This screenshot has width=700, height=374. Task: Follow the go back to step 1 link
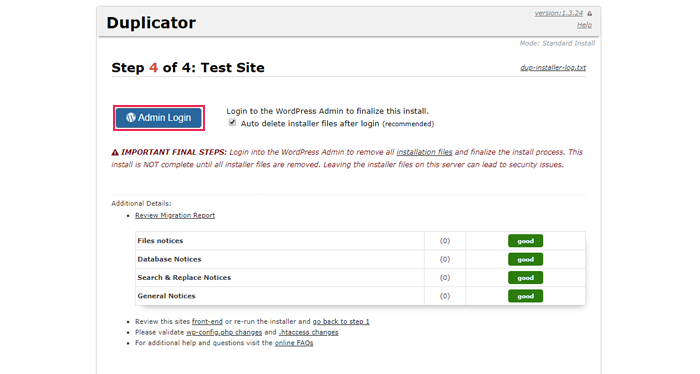[341, 321]
